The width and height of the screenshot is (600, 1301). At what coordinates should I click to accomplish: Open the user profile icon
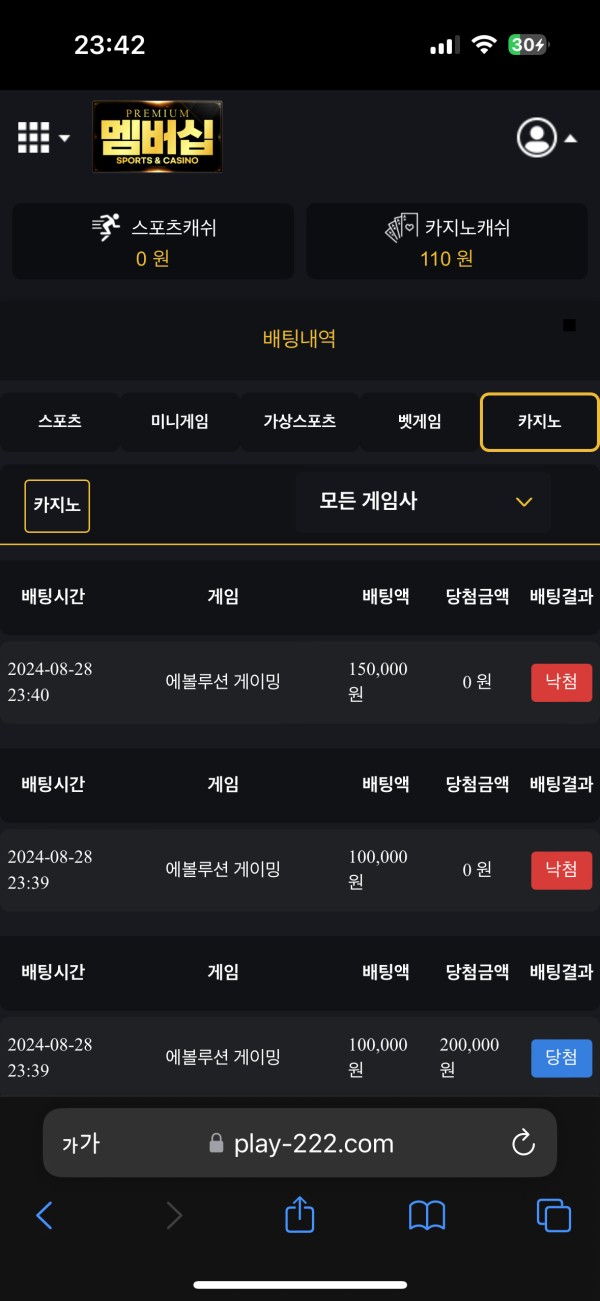click(537, 138)
